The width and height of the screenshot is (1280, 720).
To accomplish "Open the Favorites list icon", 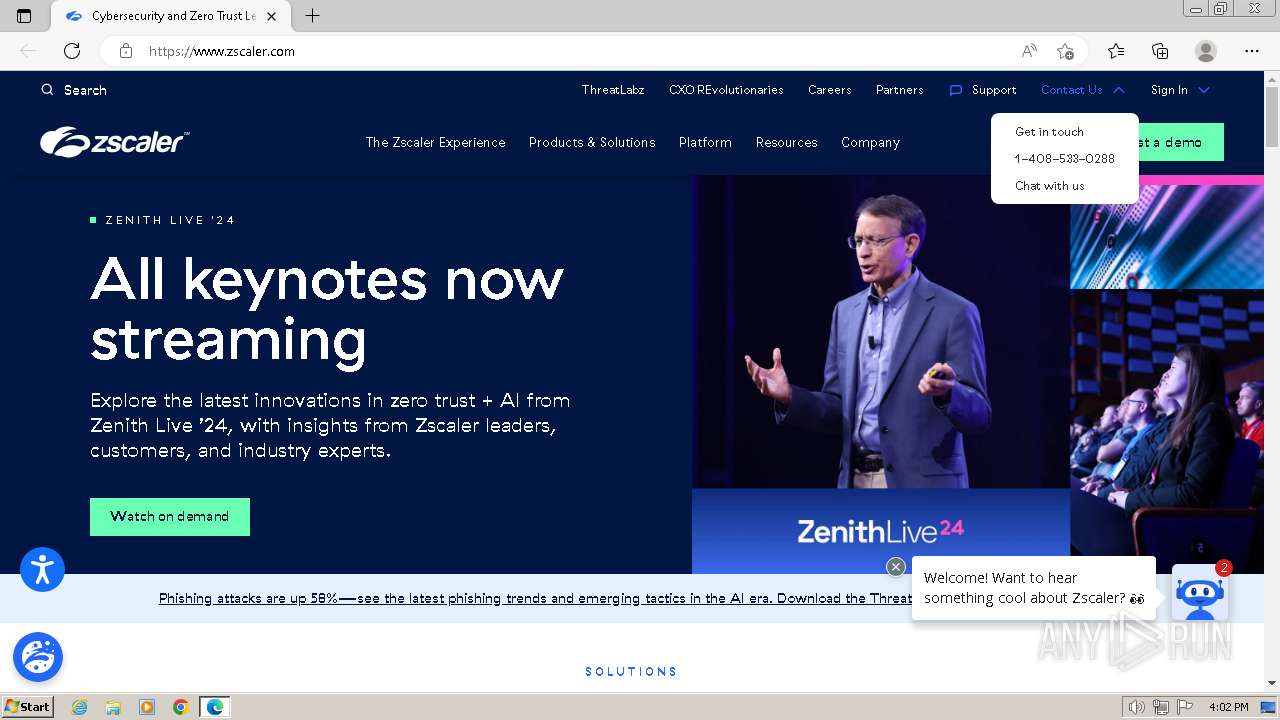I will 1116,51.
